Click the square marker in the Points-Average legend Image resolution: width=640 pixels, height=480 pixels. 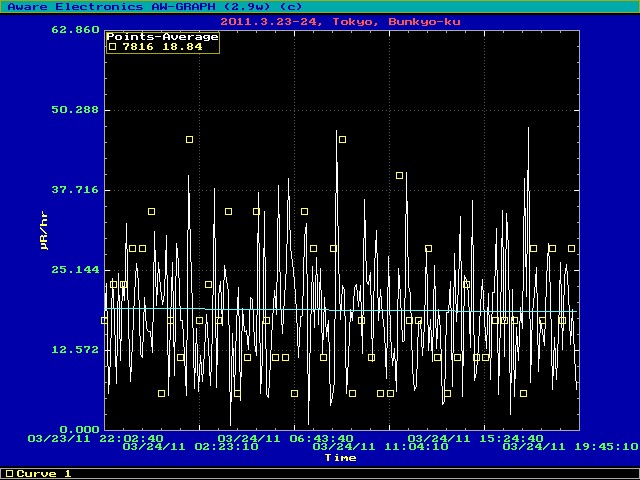pyautogui.click(x=112, y=46)
